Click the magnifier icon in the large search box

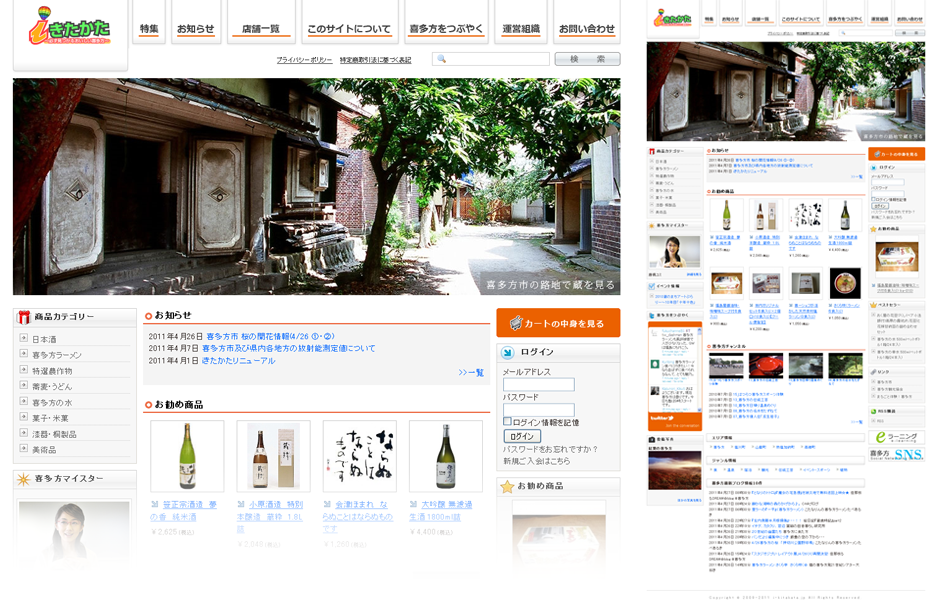click(442, 59)
